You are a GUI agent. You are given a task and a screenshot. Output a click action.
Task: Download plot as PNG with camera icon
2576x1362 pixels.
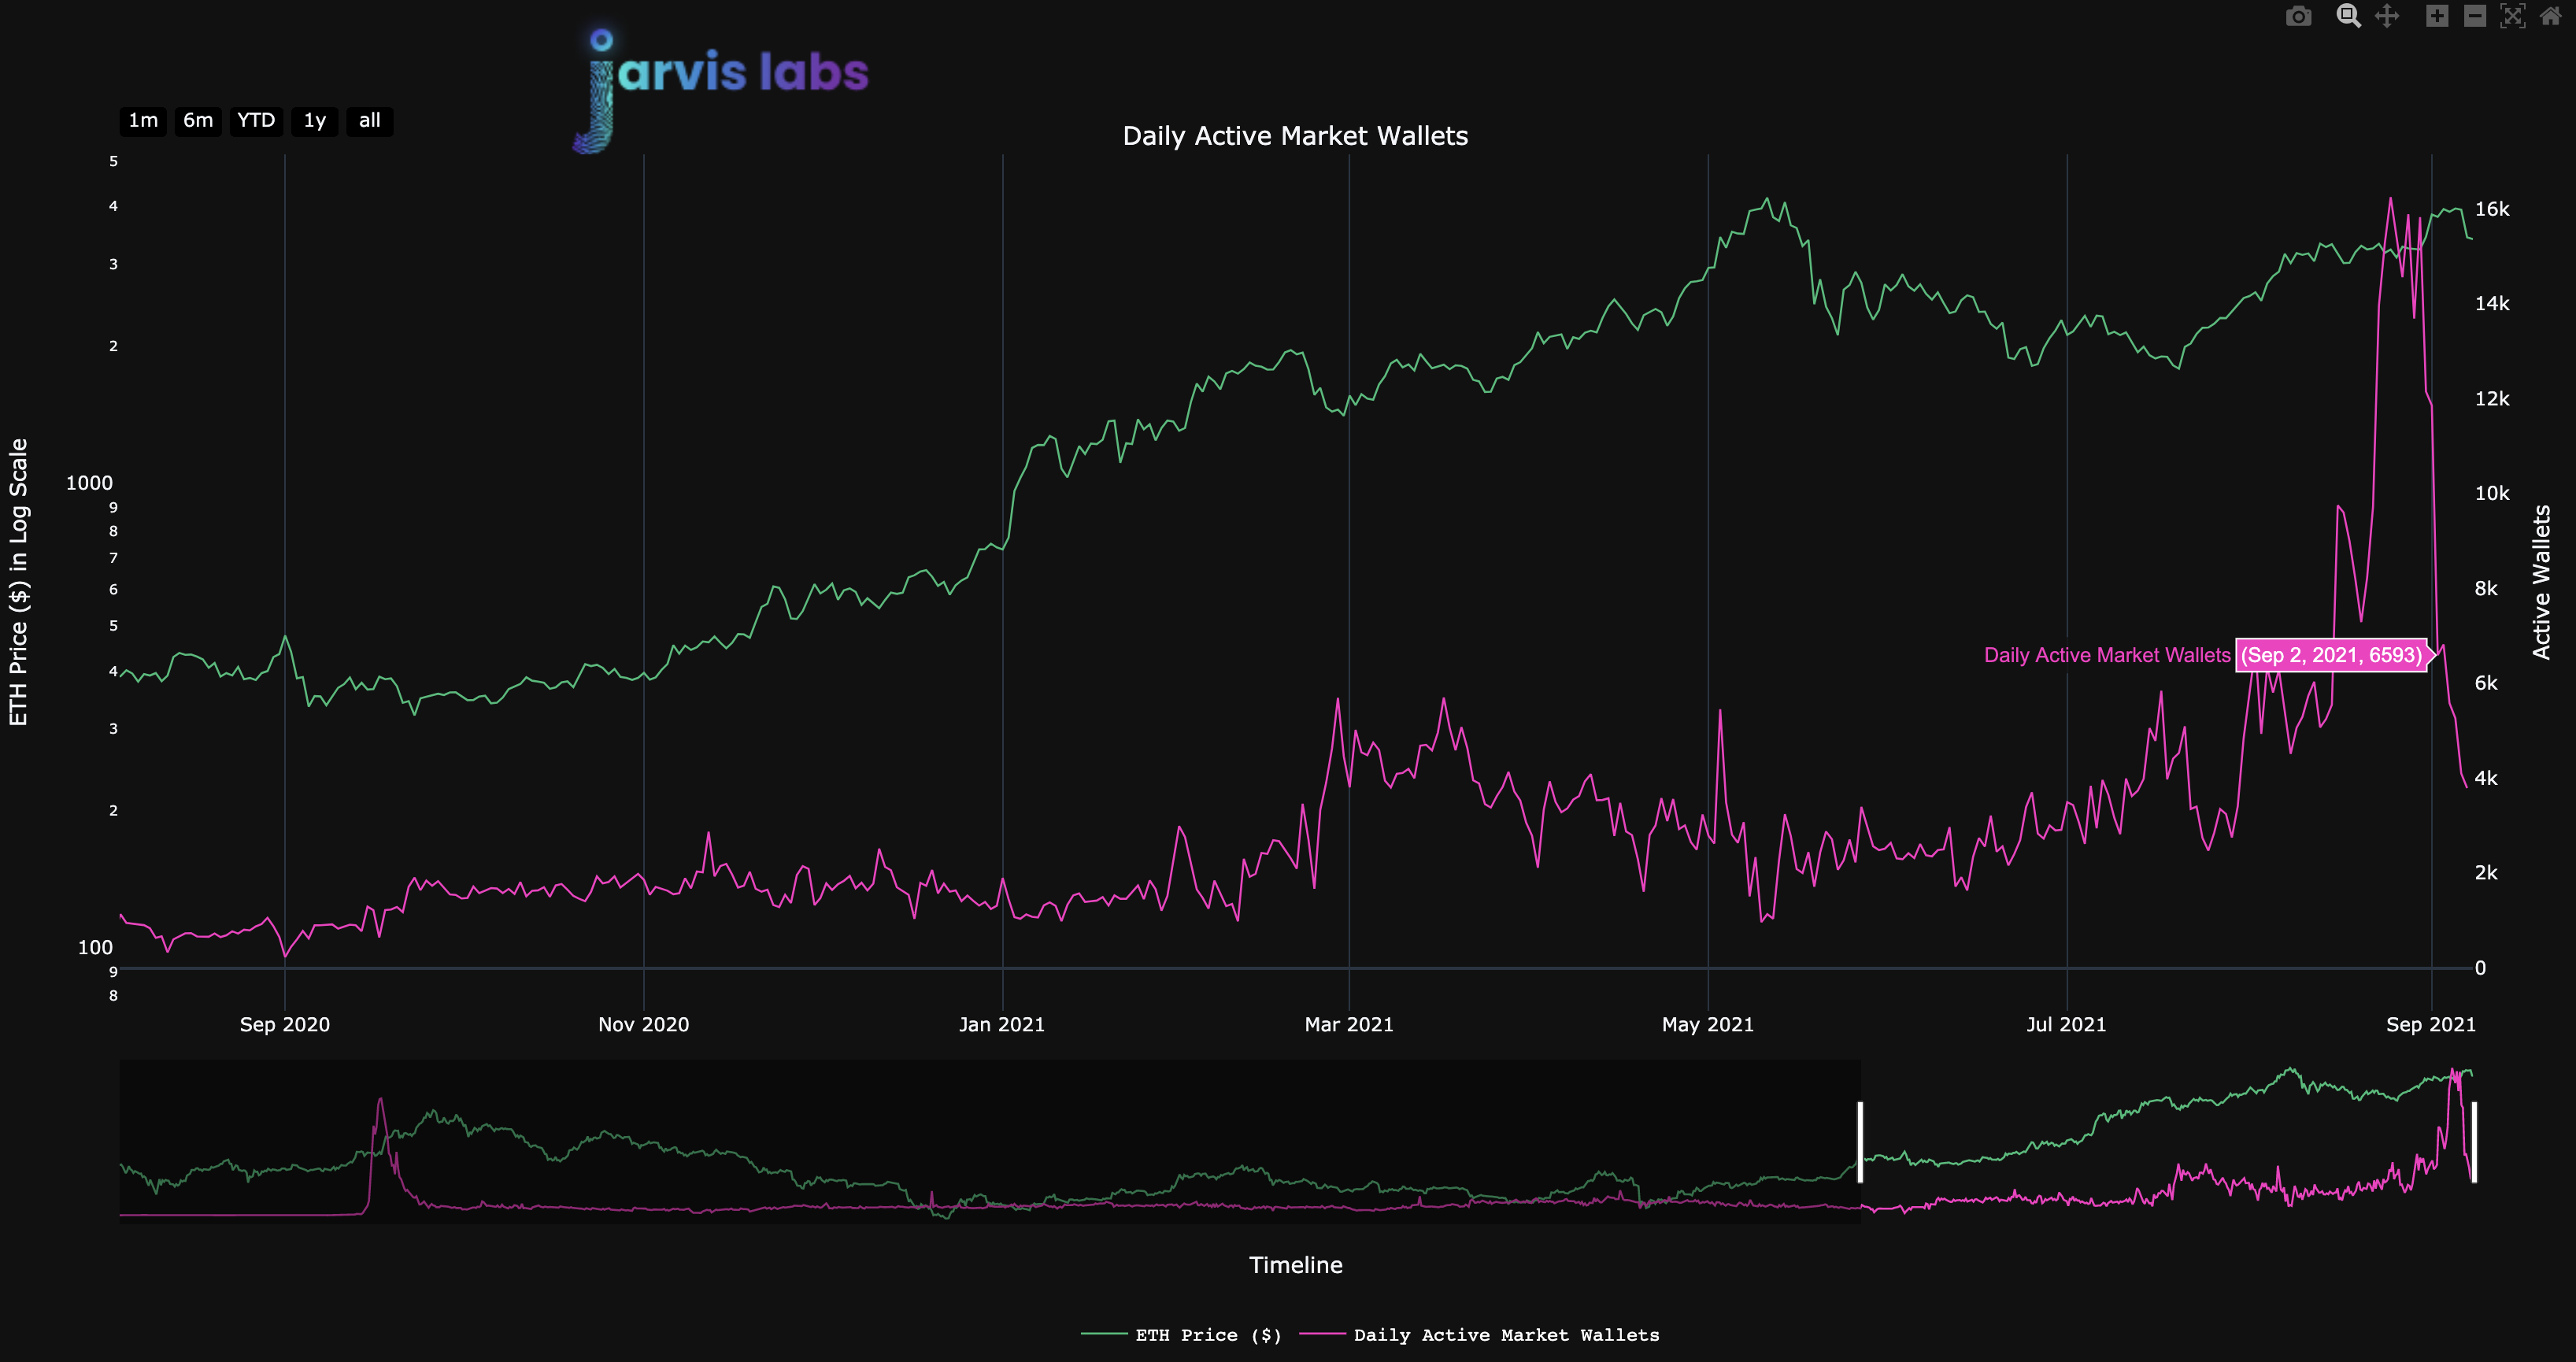[x=2298, y=16]
